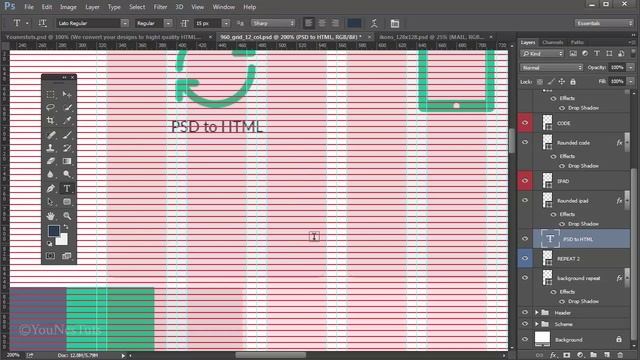Hide the Background layer

coord(525,339)
